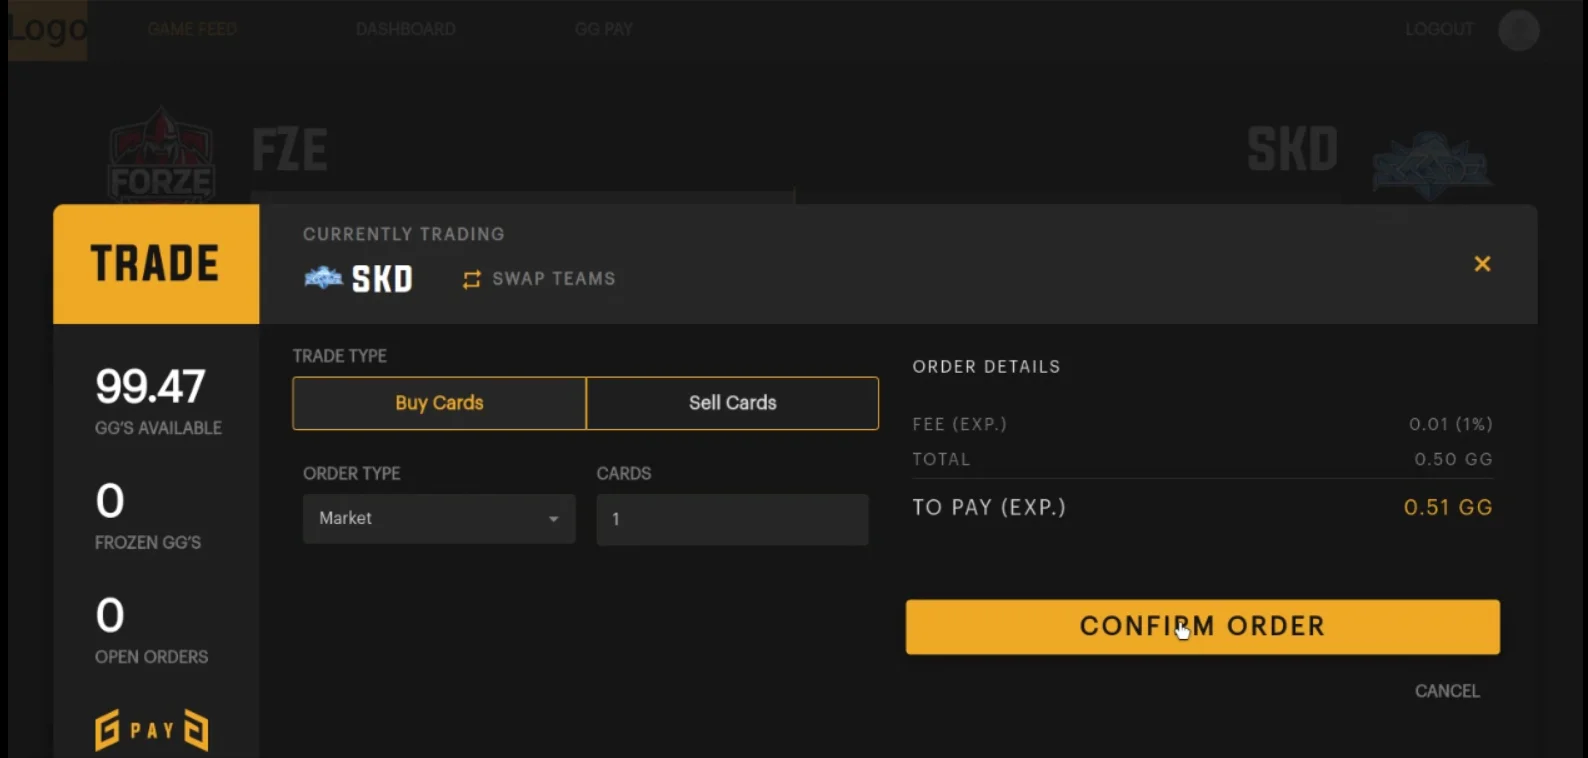The image size is (1588, 758).
Task: Open the Order Type Market dropdown
Action: [438, 519]
